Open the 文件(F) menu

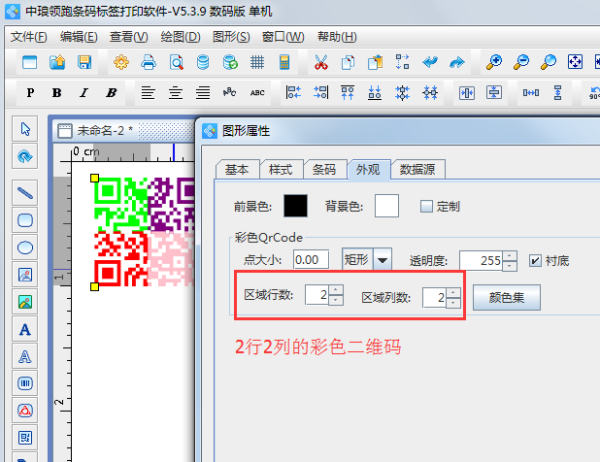(x=29, y=37)
